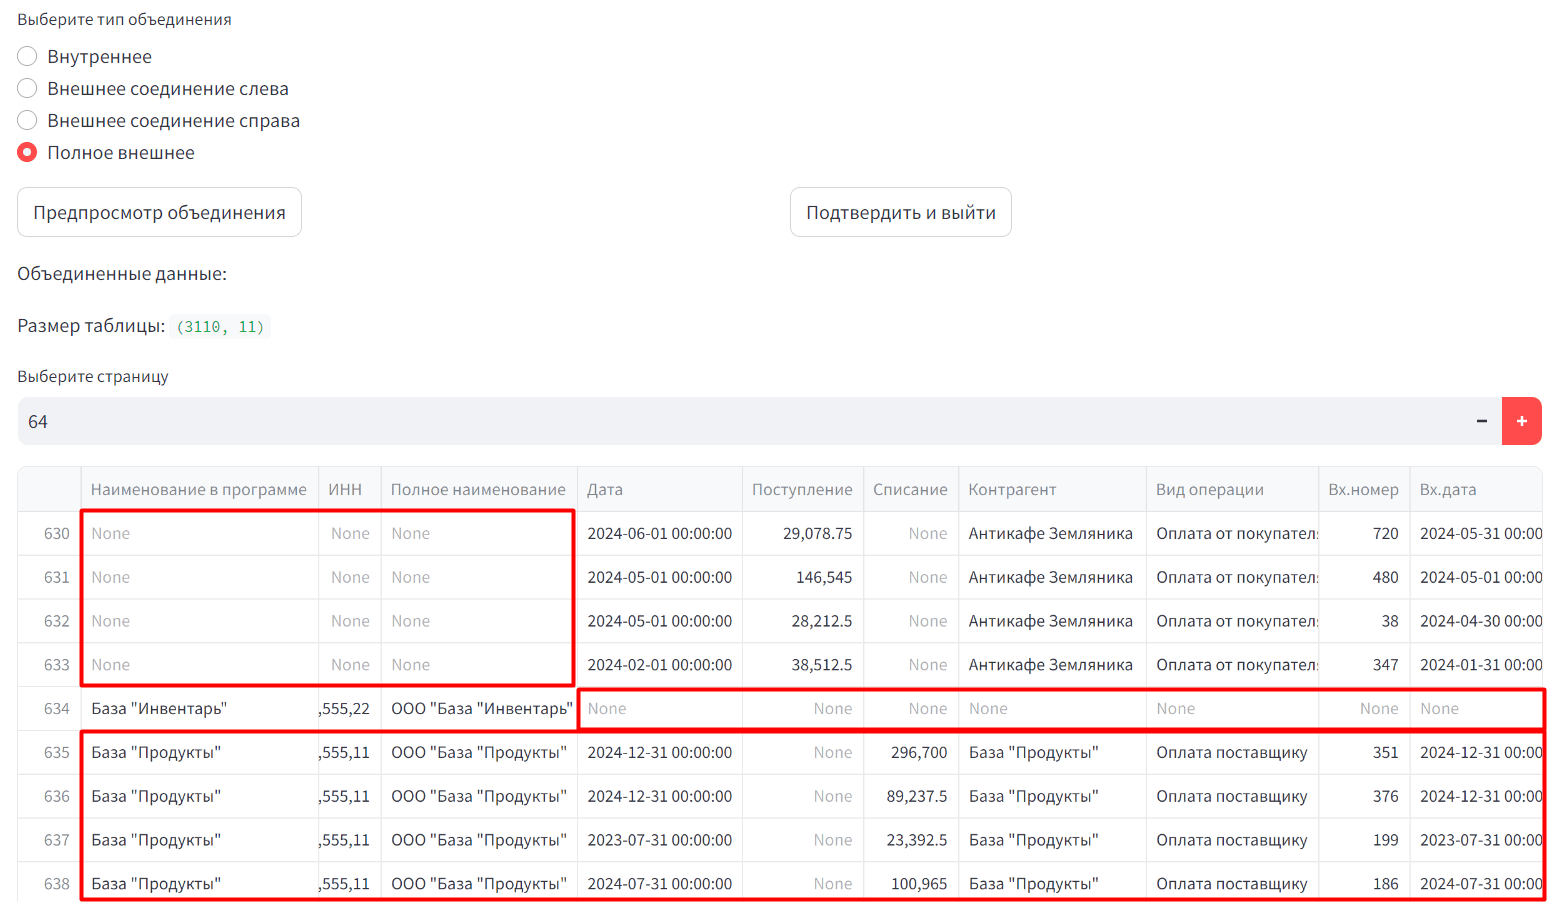Select the 'Внутреннее' join type
Viewport: 1559px width, 902px height.
click(x=28, y=57)
